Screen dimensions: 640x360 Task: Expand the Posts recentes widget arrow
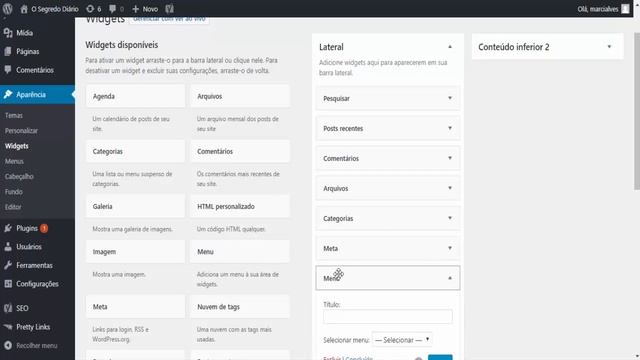pyautogui.click(x=450, y=128)
